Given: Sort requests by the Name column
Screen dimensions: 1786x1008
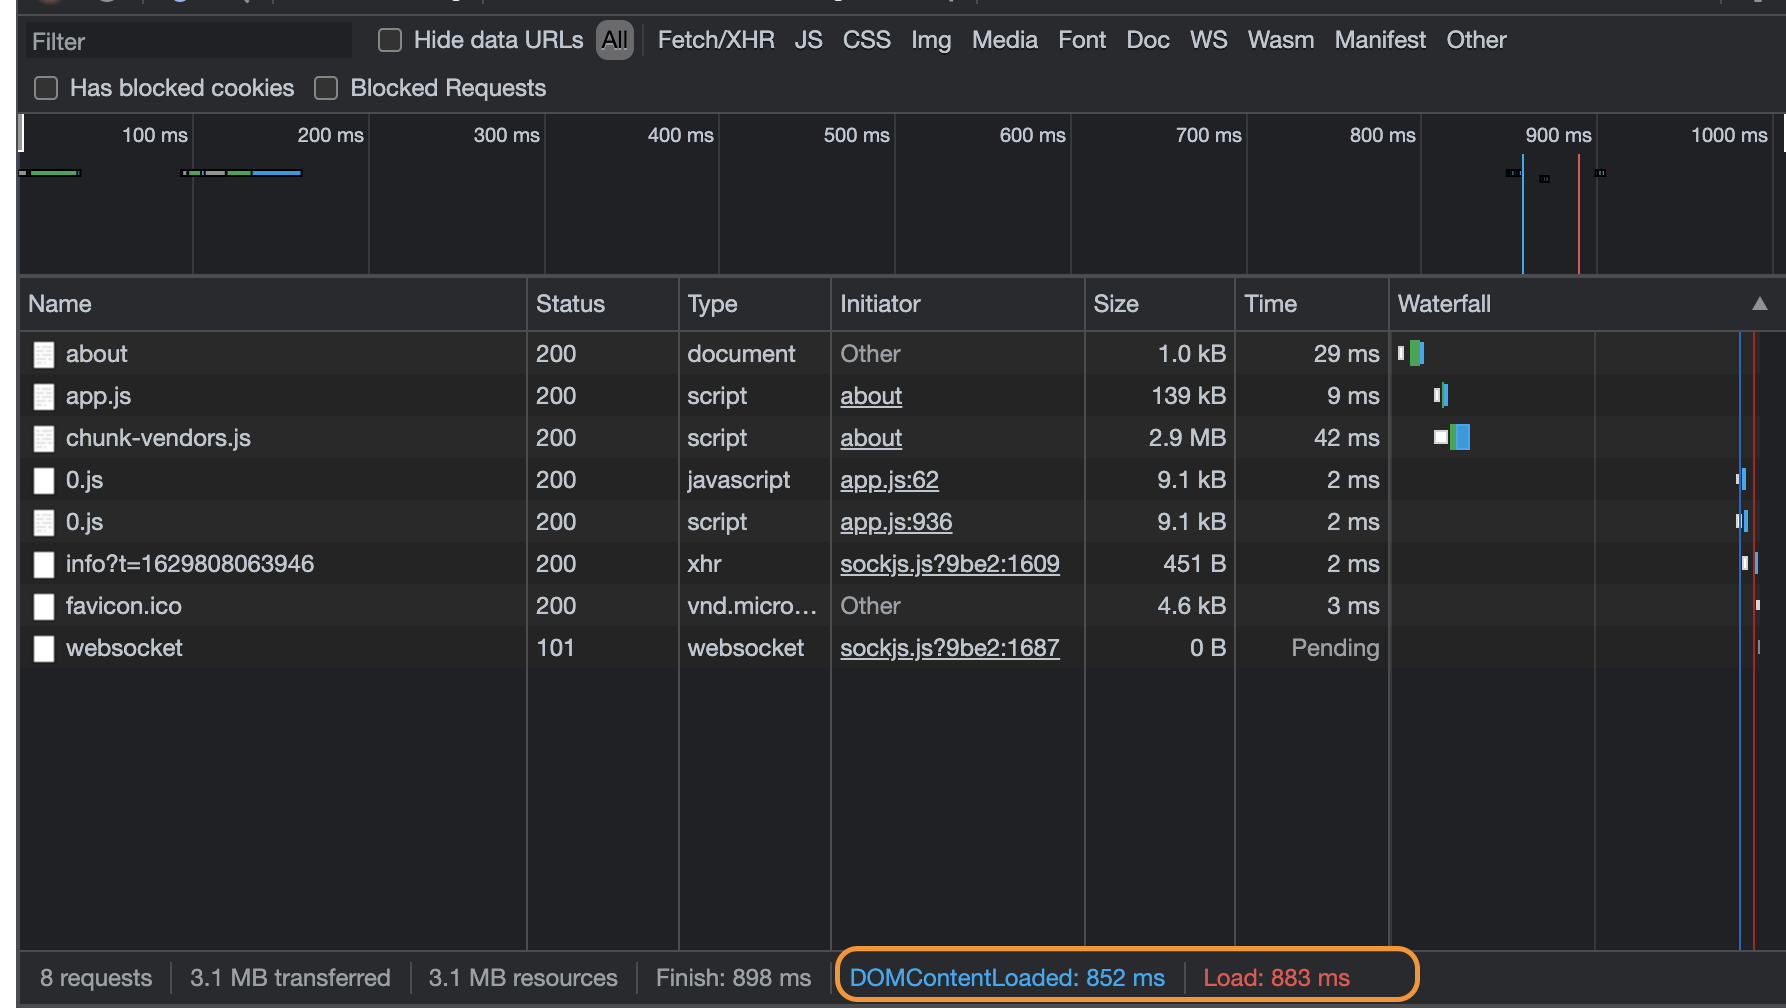Looking at the screenshot, I should click(273, 304).
